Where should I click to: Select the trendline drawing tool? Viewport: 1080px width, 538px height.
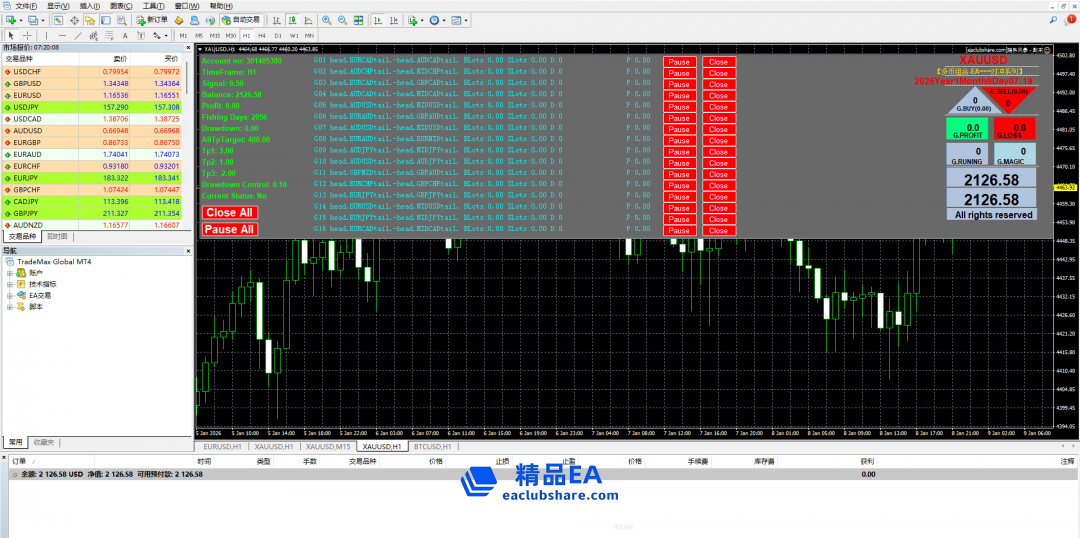(79, 35)
